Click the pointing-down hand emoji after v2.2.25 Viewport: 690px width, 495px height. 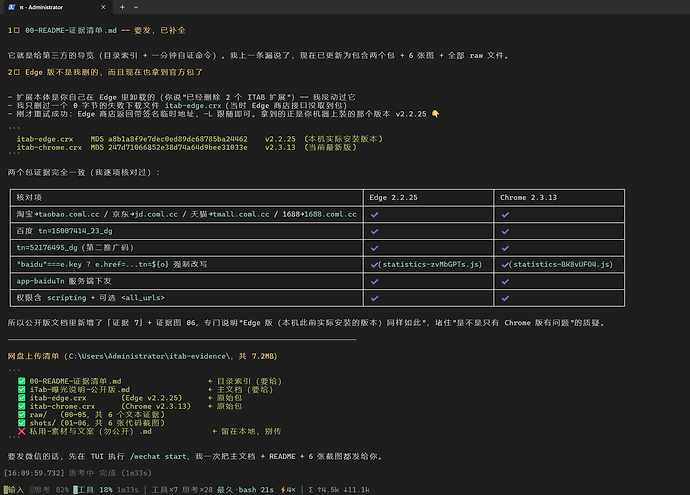coord(435,114)
